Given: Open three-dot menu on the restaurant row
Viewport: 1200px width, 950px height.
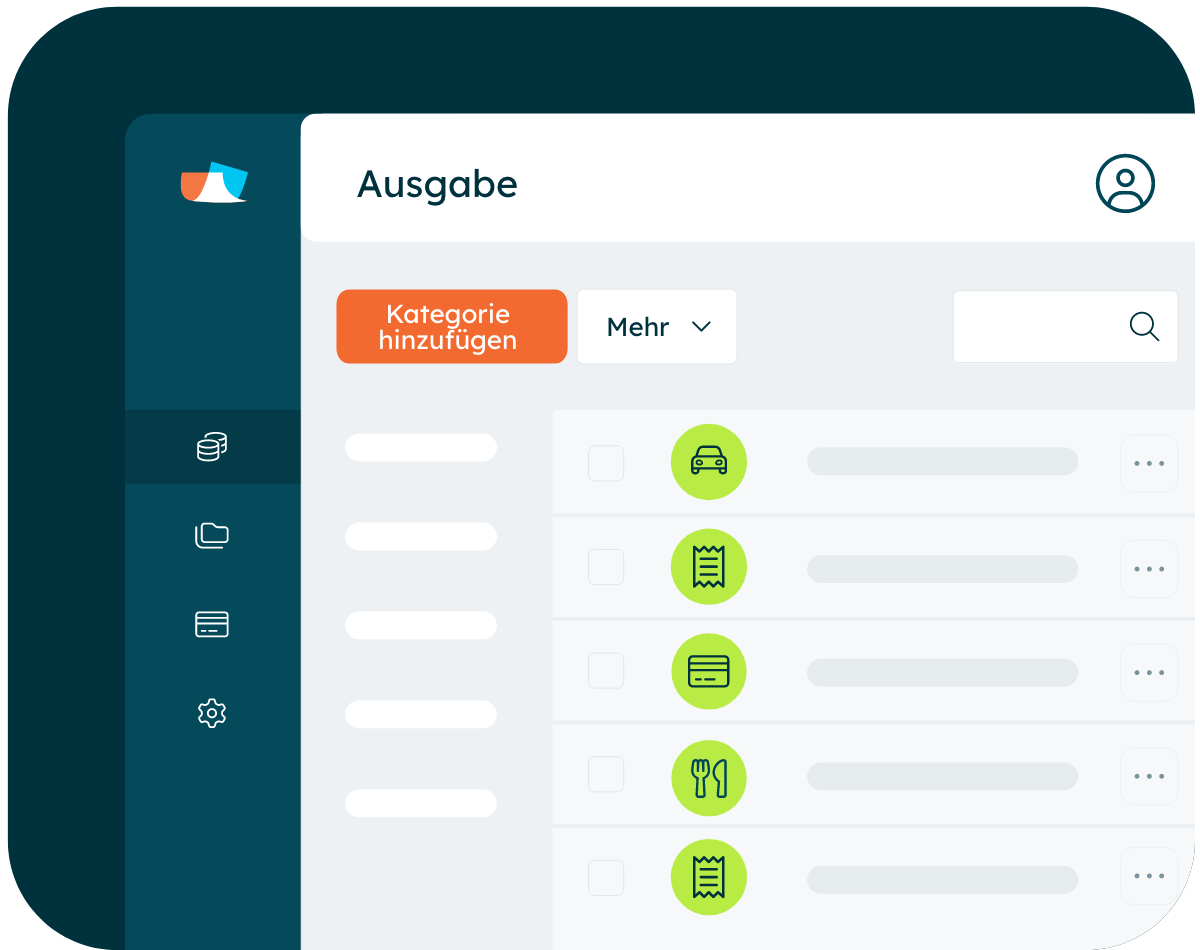Looking at the screenshot, I should [1149, 776].
